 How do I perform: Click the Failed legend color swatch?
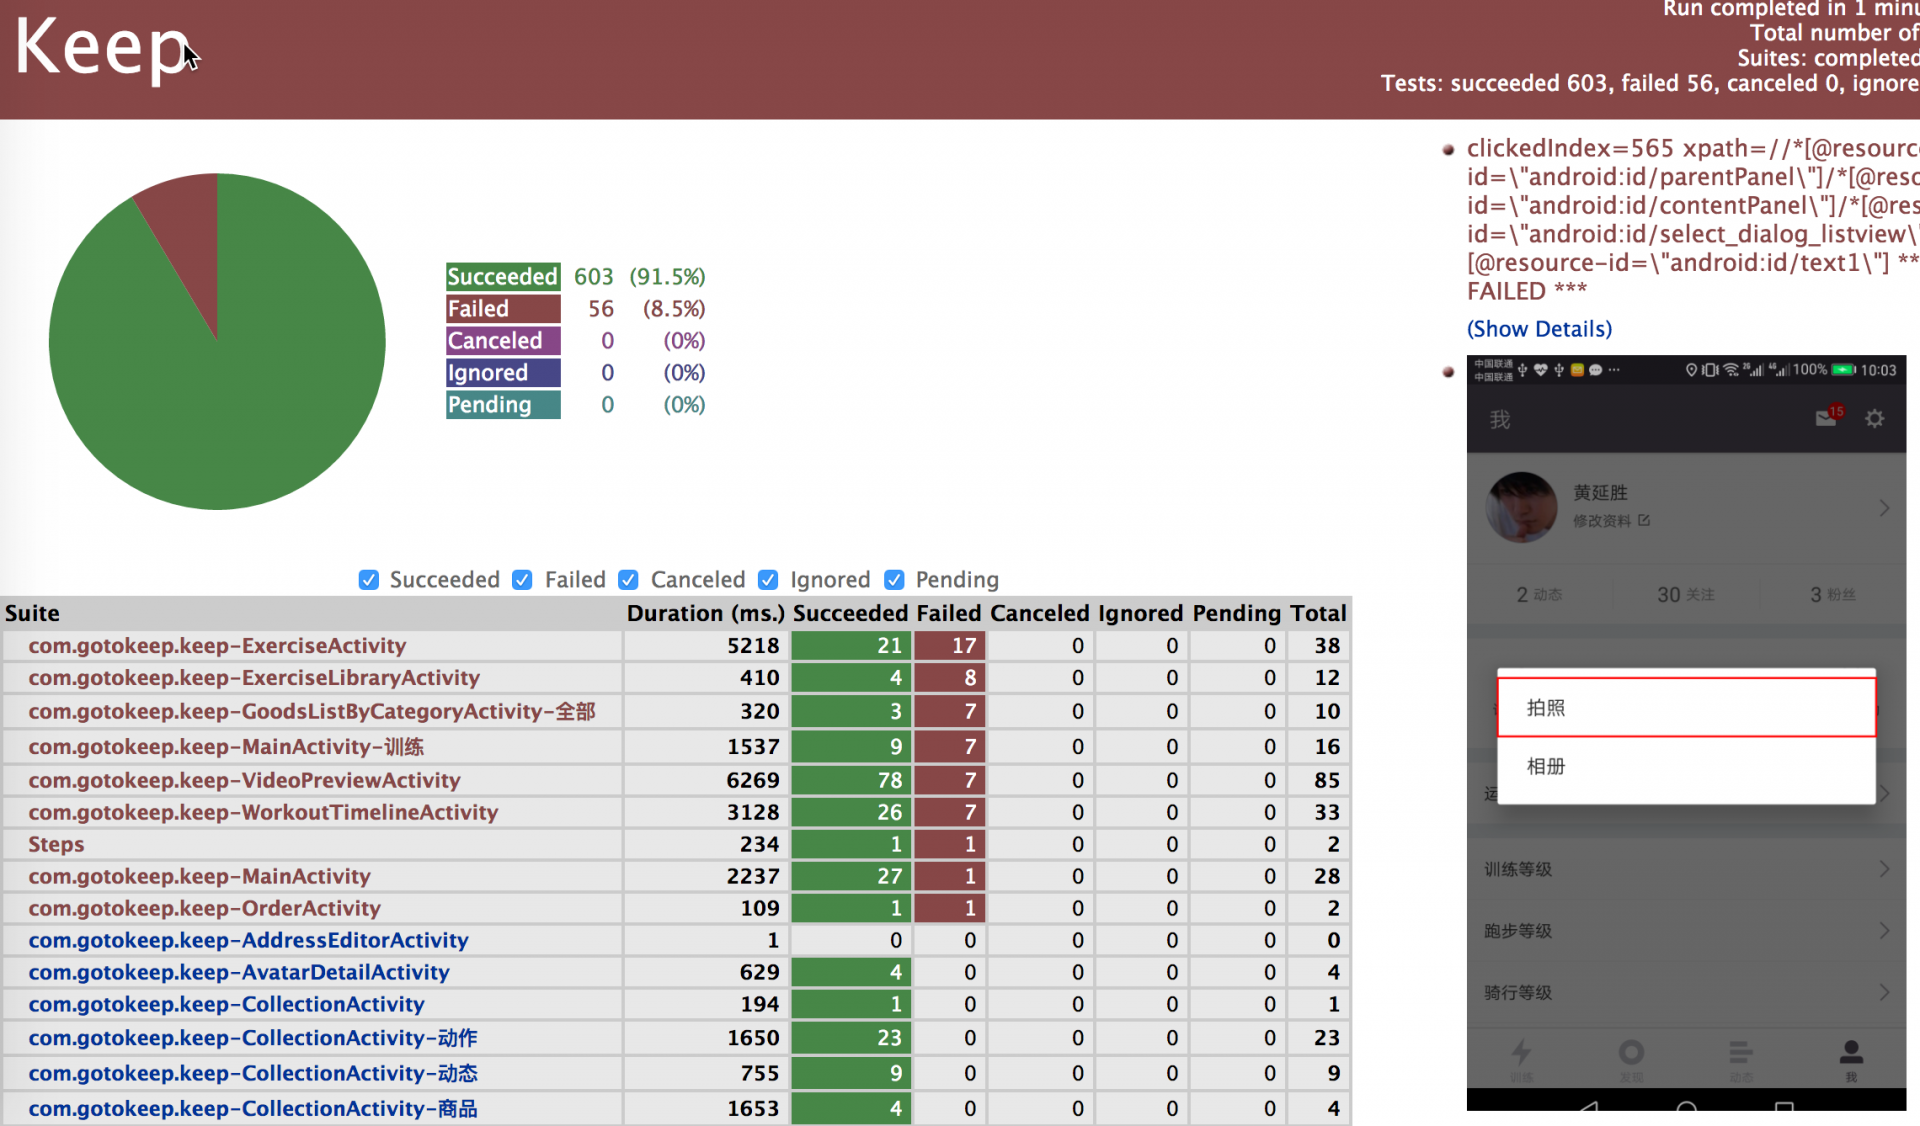[x=503, y=309]
